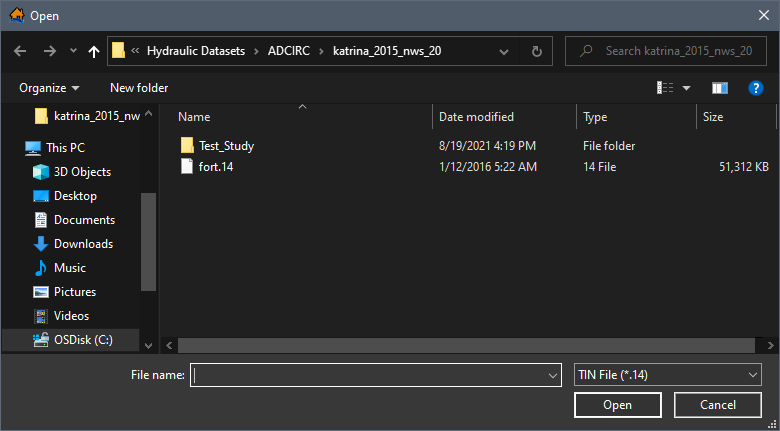Click the Test_Study folder icon
This screenshot has height=431, width=780.
click(187, 146)
